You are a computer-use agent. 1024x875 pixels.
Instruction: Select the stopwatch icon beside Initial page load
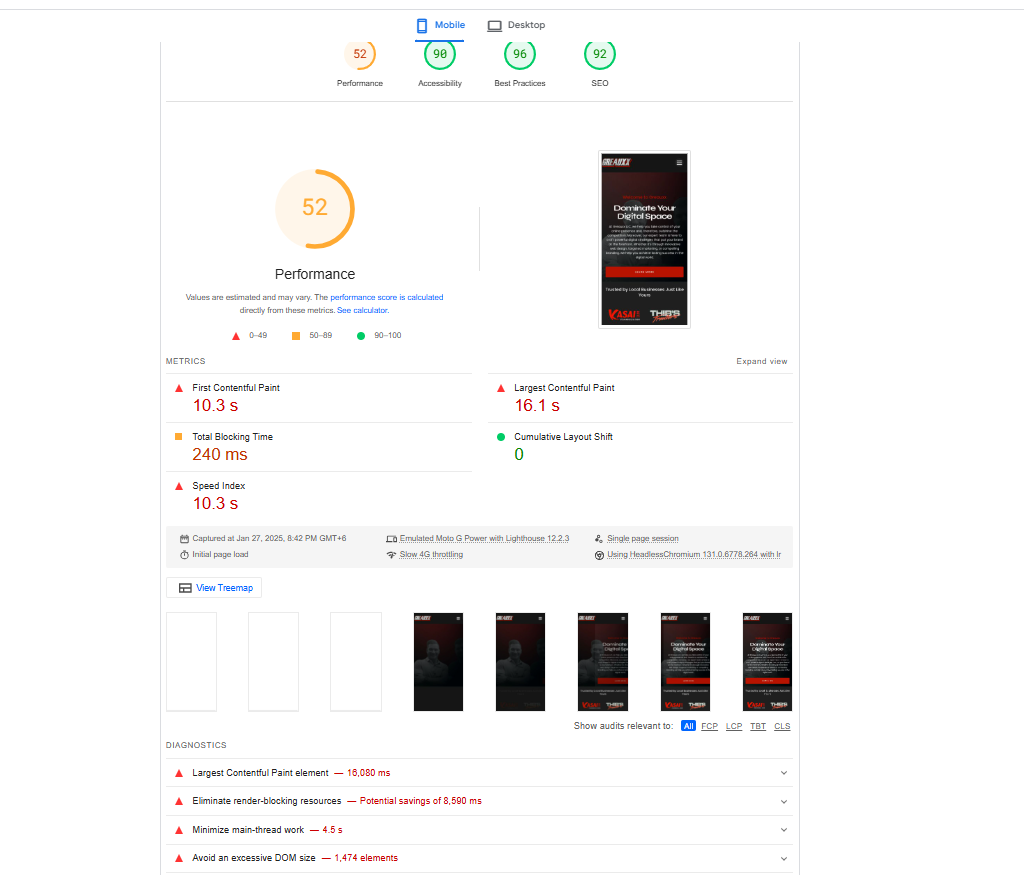point(184,553)
